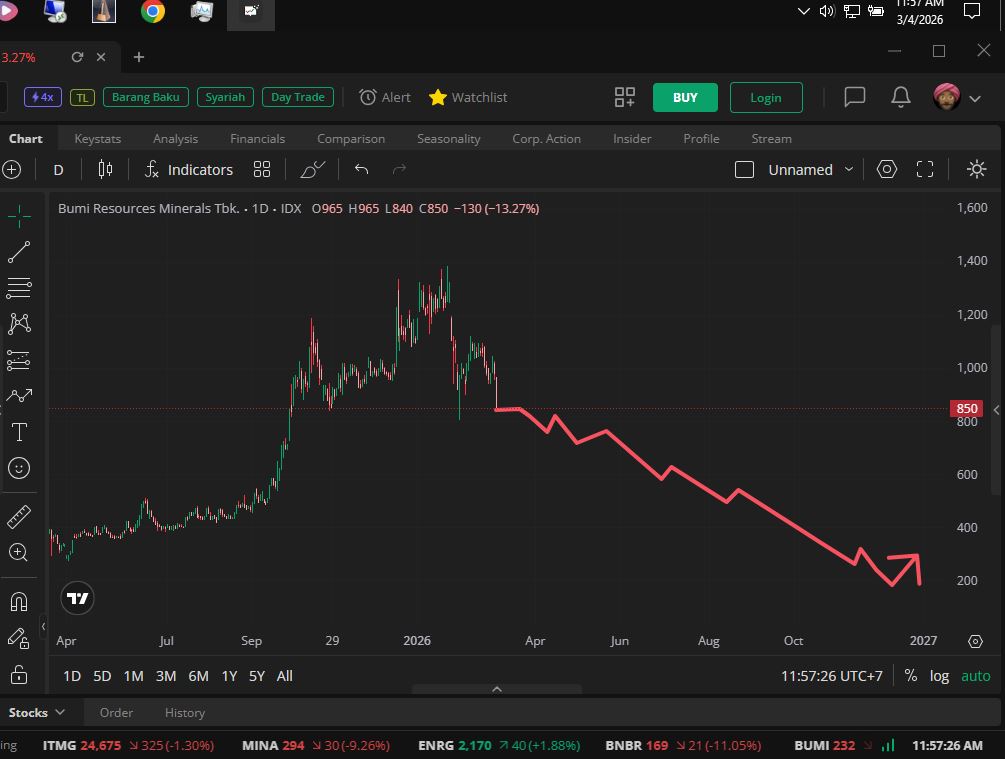Open the chat messages icon

(855, 97)
